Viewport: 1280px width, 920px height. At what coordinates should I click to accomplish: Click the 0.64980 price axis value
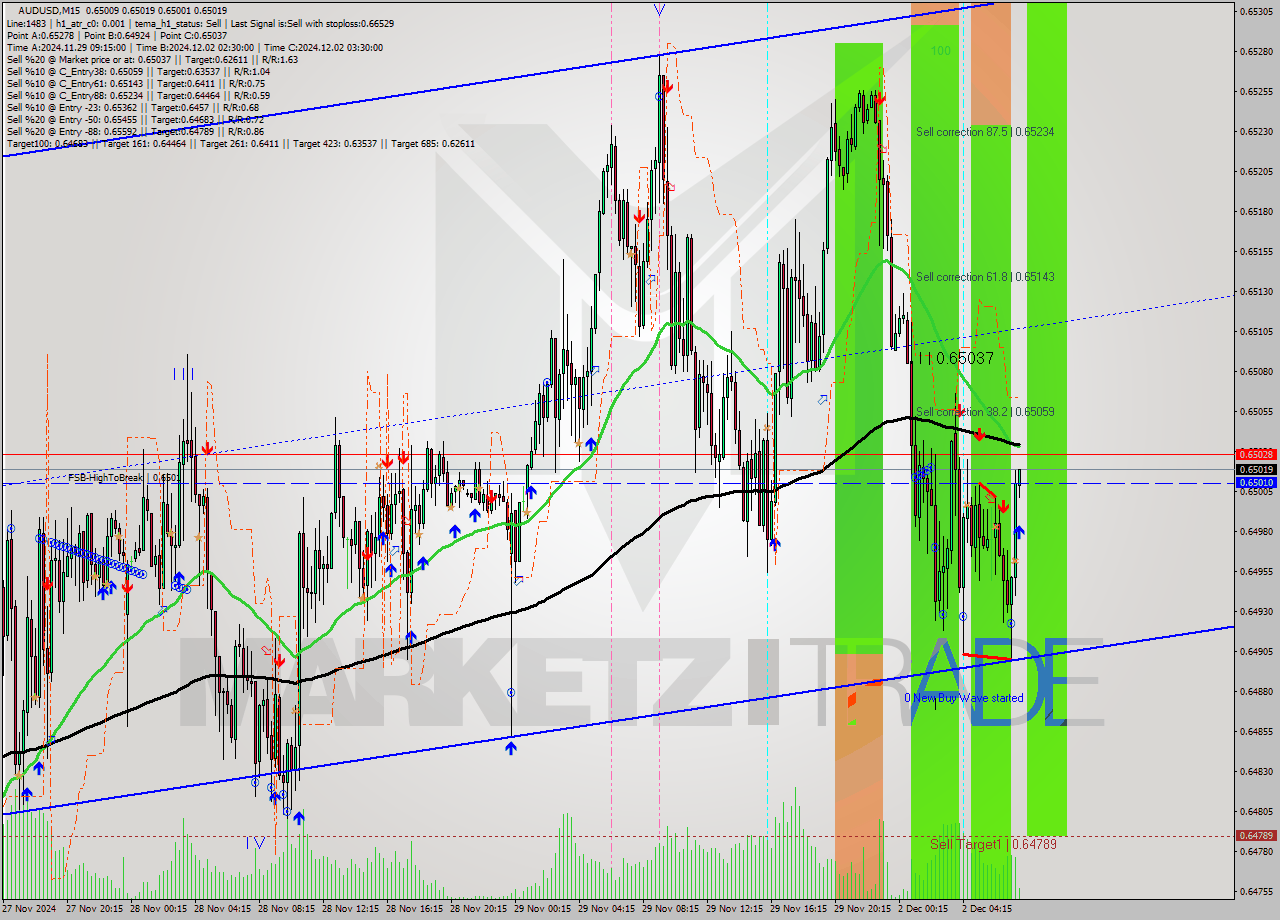pos(1256,531)
